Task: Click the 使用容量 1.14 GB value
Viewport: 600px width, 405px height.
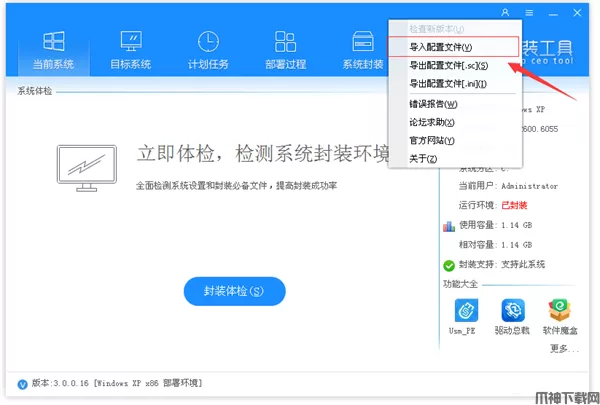Action: point(517,225)
